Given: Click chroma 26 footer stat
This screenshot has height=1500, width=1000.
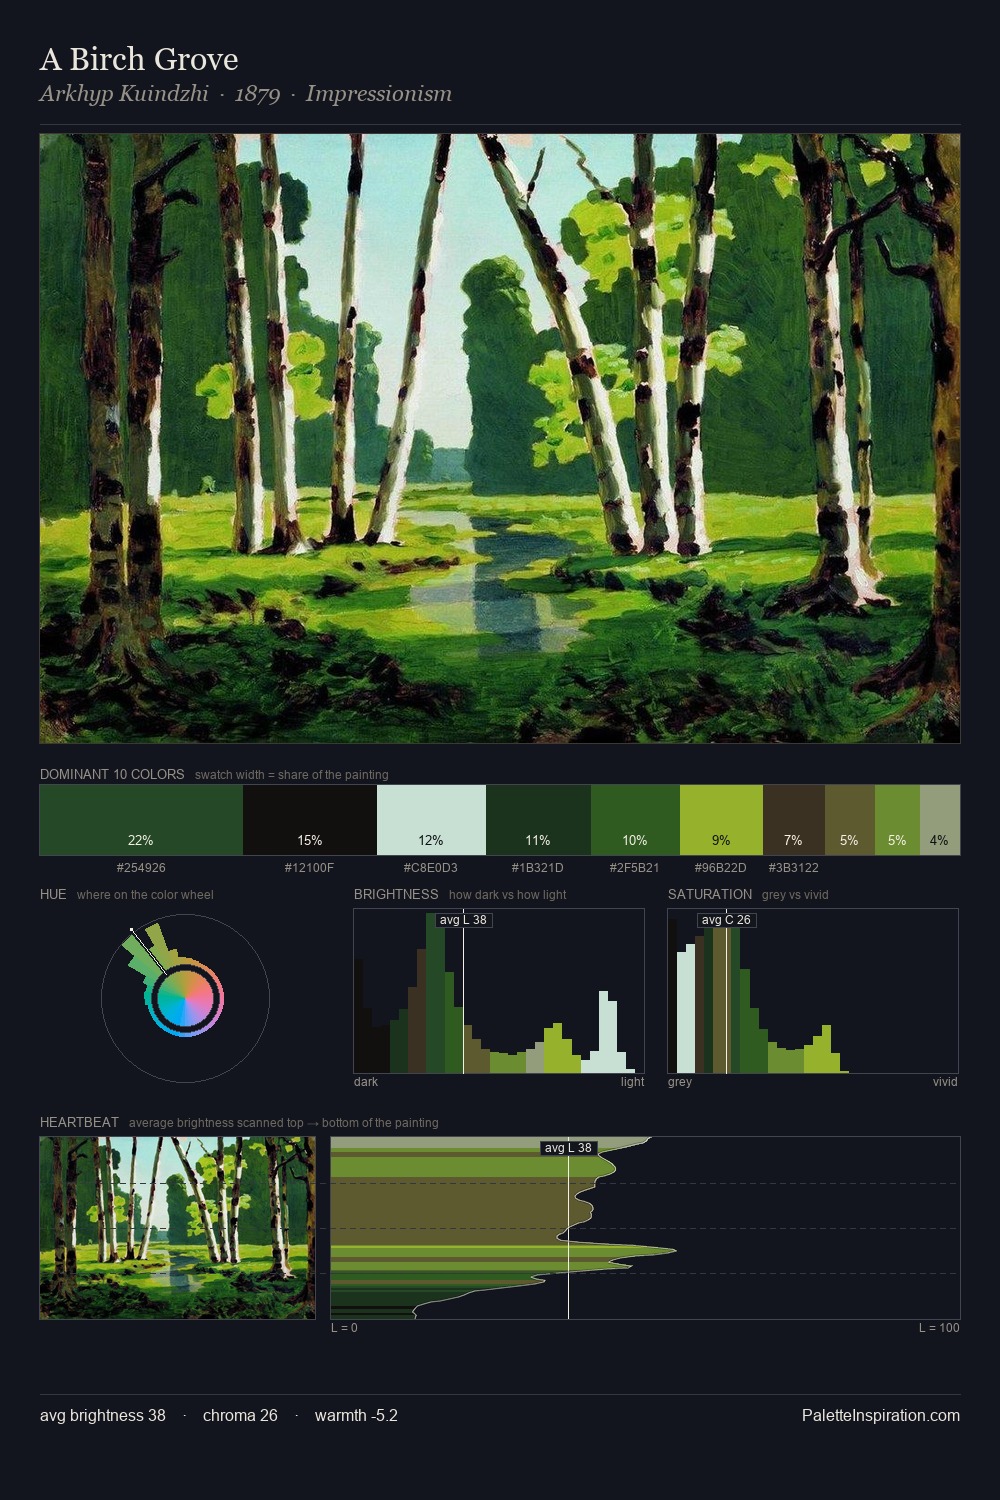Looking at the screenshot, I should pyautogui.click(x=240, y=1416).
